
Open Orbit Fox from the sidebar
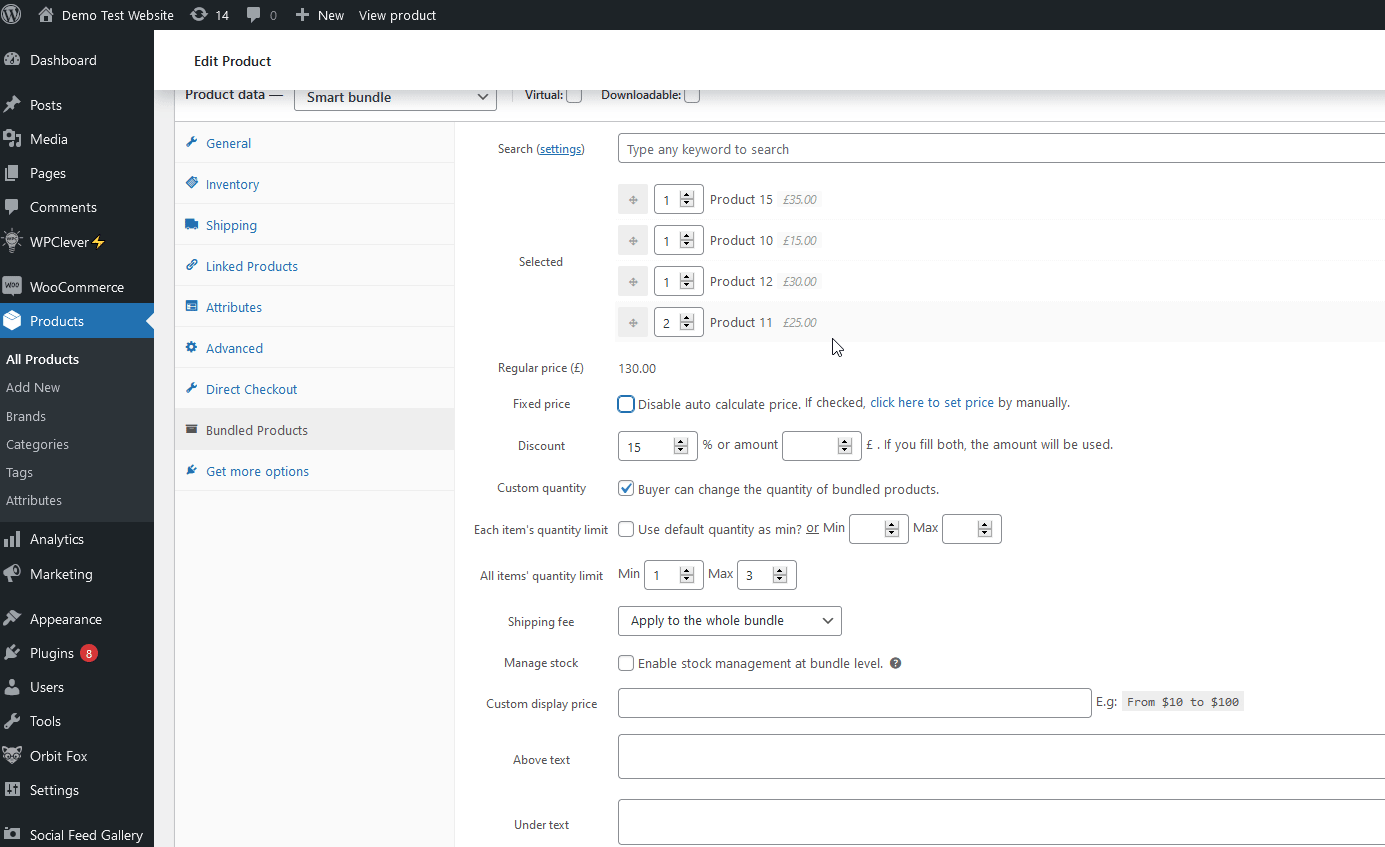(58, 756)
